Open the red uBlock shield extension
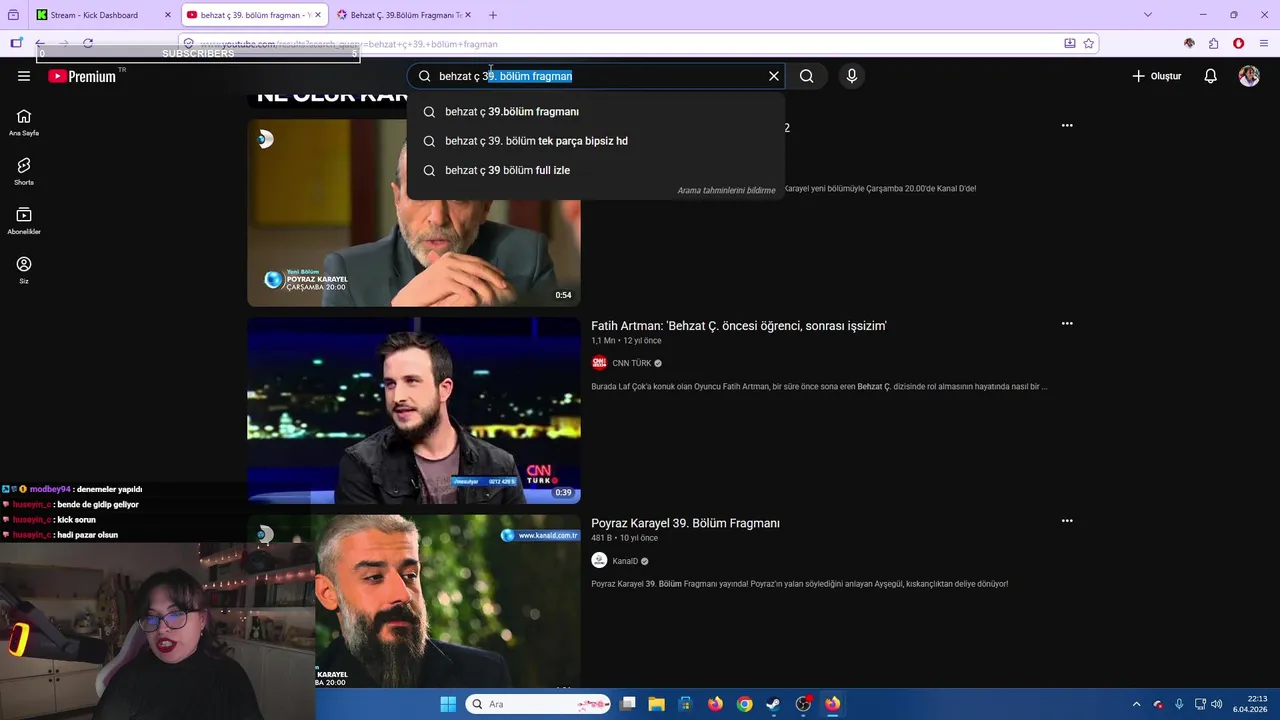The image size is (1280, 720). (x=1239, y=43)
